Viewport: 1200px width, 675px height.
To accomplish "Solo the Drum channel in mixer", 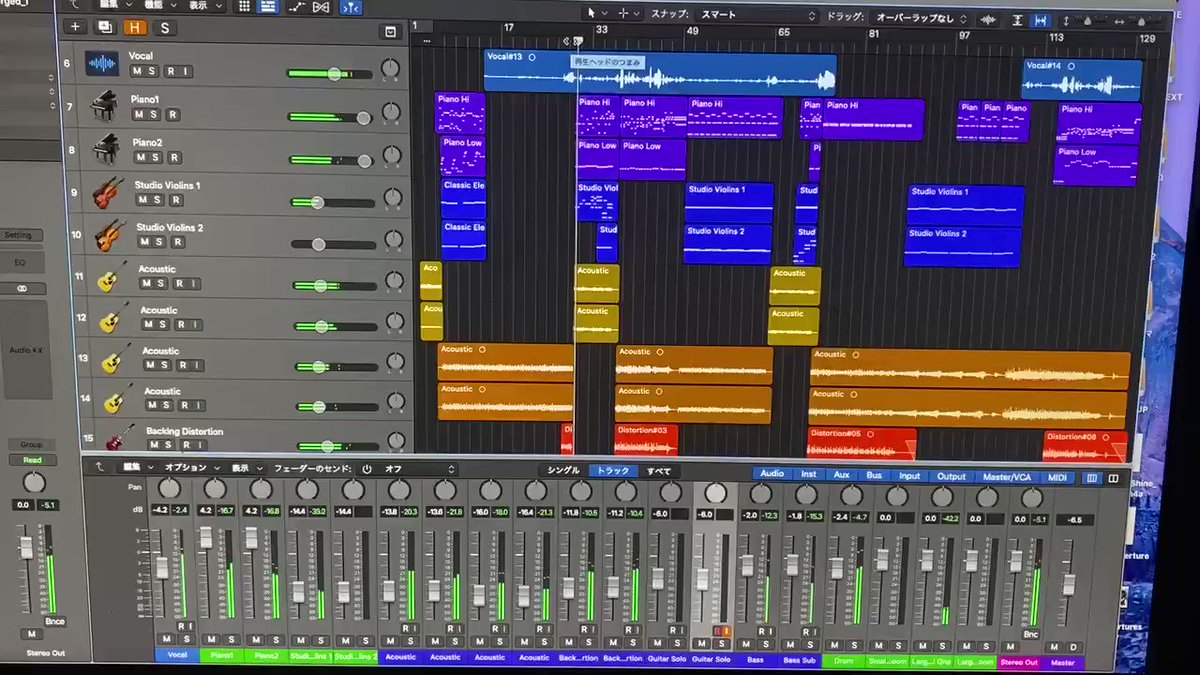I will click(x=856, y=645).
